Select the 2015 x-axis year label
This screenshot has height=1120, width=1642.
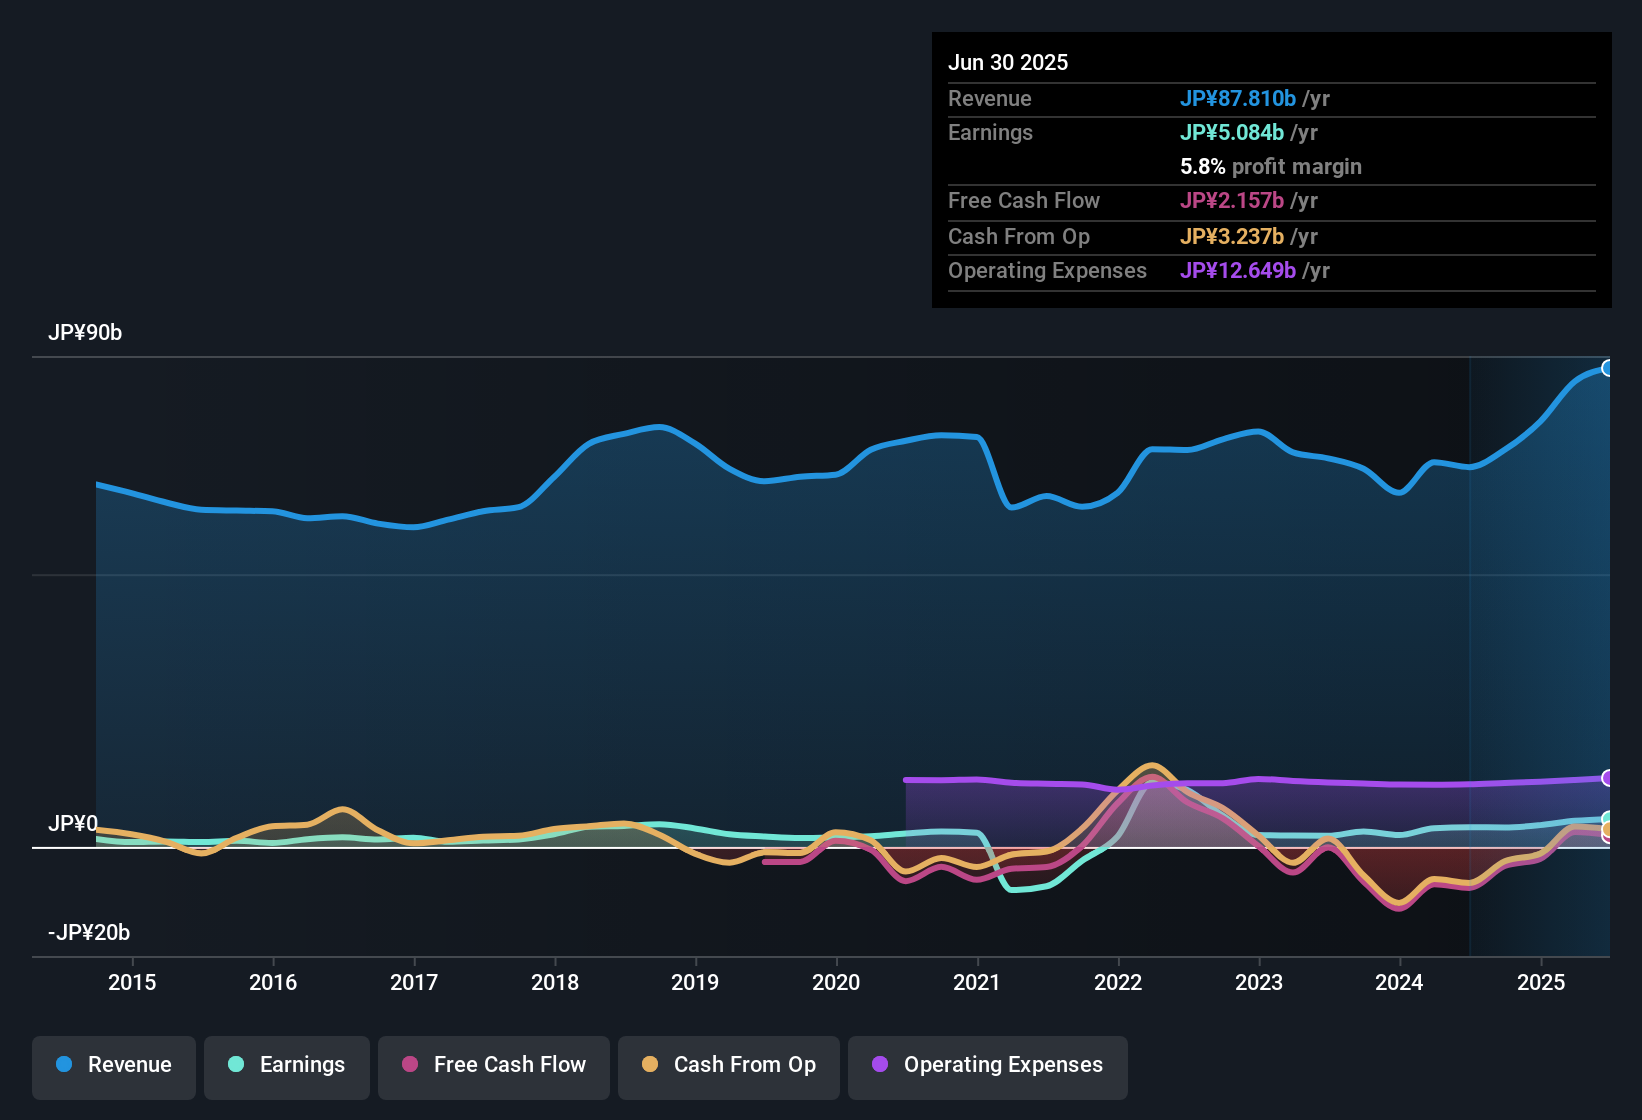132,982
